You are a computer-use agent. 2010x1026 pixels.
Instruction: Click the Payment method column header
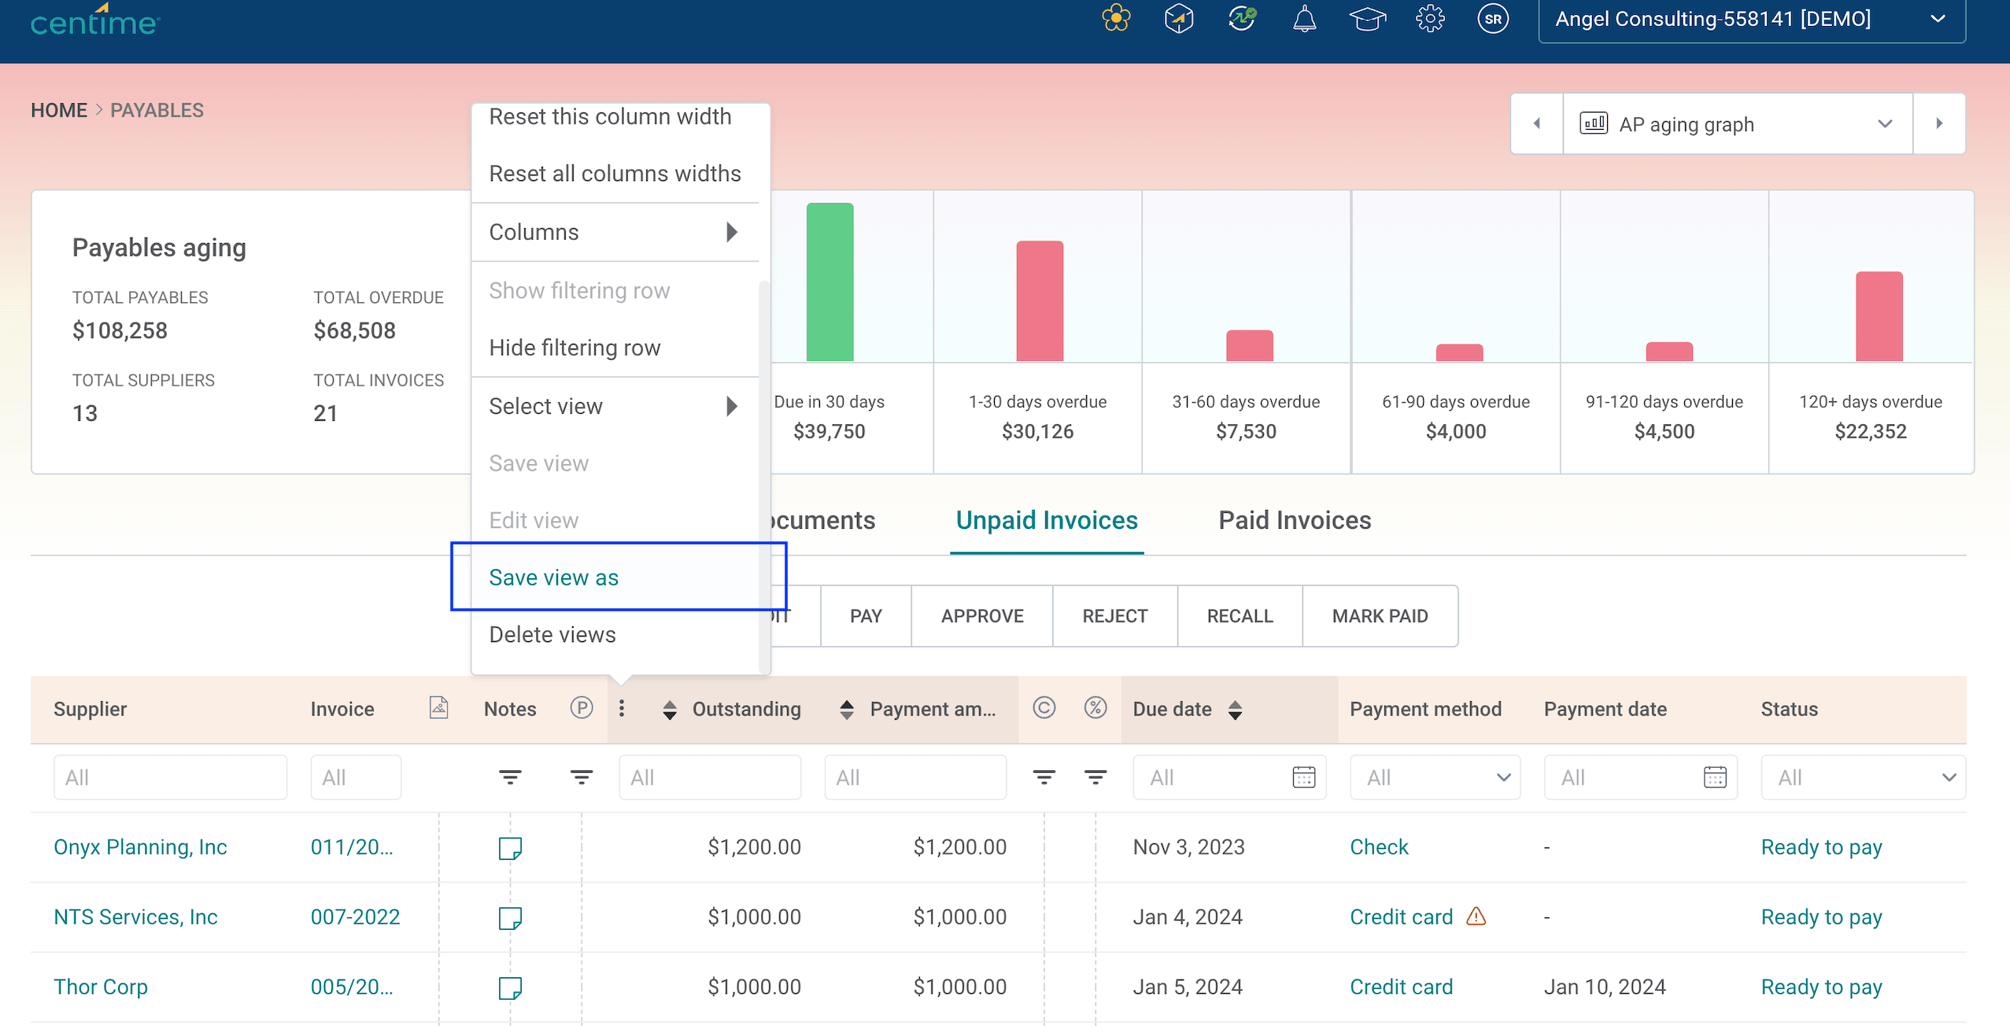(1425, 709)
